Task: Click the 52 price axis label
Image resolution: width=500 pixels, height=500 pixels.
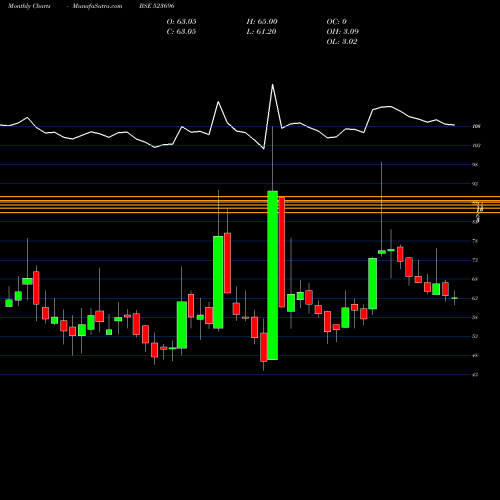Action: 475,336
